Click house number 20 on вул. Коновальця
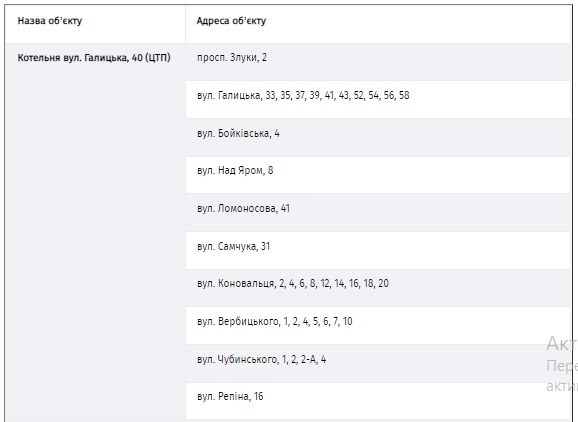The image size is (578, 422). pyautogui.click(x=383, y=283)
